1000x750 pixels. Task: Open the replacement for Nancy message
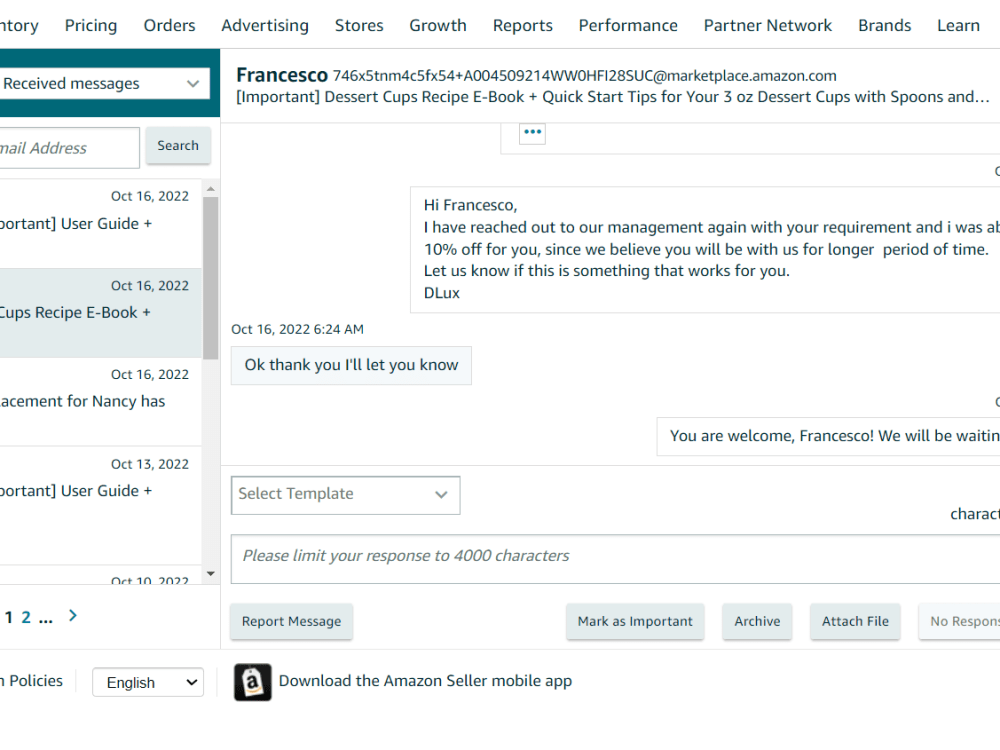pyautogui.click(x=101, y=401)
